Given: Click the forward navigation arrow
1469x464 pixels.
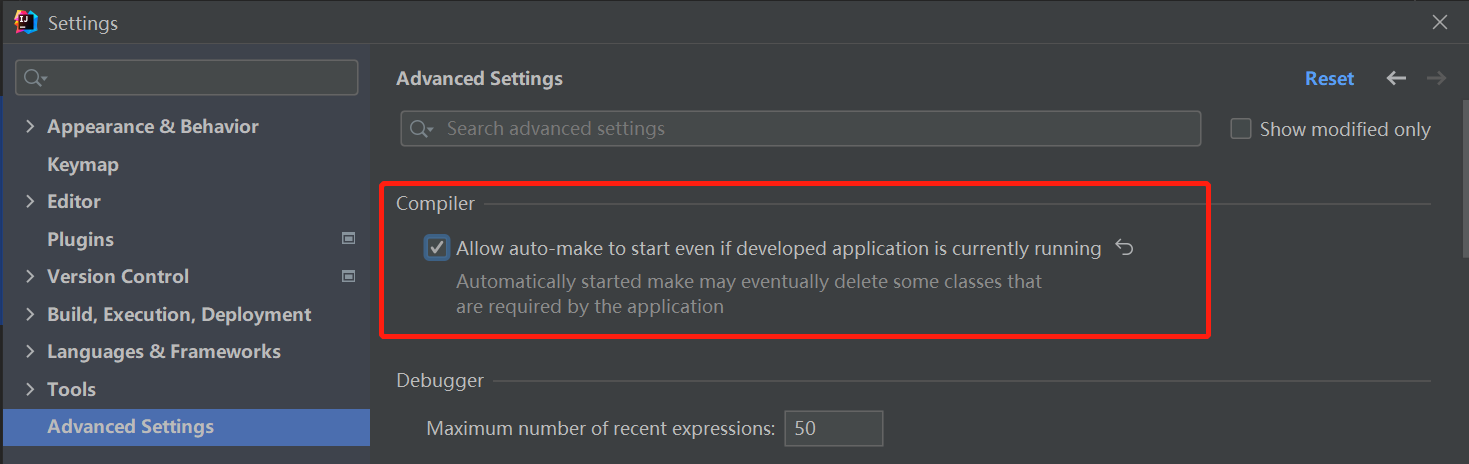Looking at the screenshot, I should pos(1436,78).
